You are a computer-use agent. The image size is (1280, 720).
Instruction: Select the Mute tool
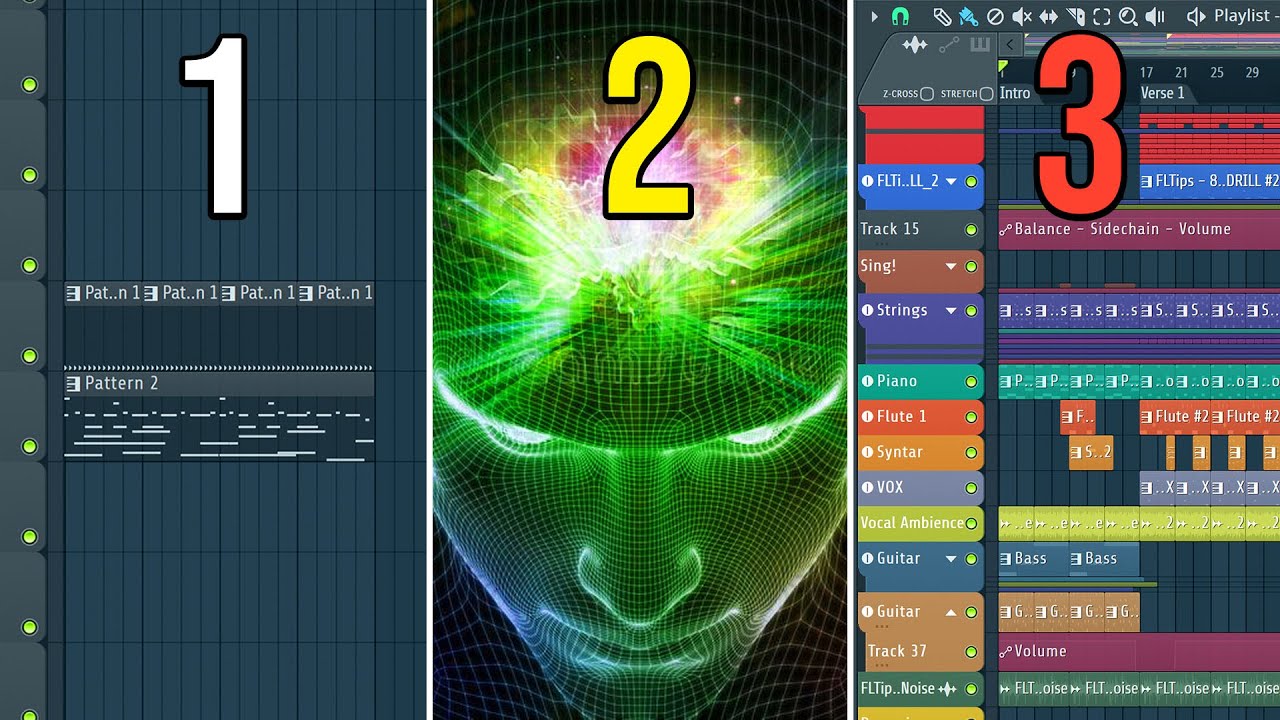tap(1022, 16)
